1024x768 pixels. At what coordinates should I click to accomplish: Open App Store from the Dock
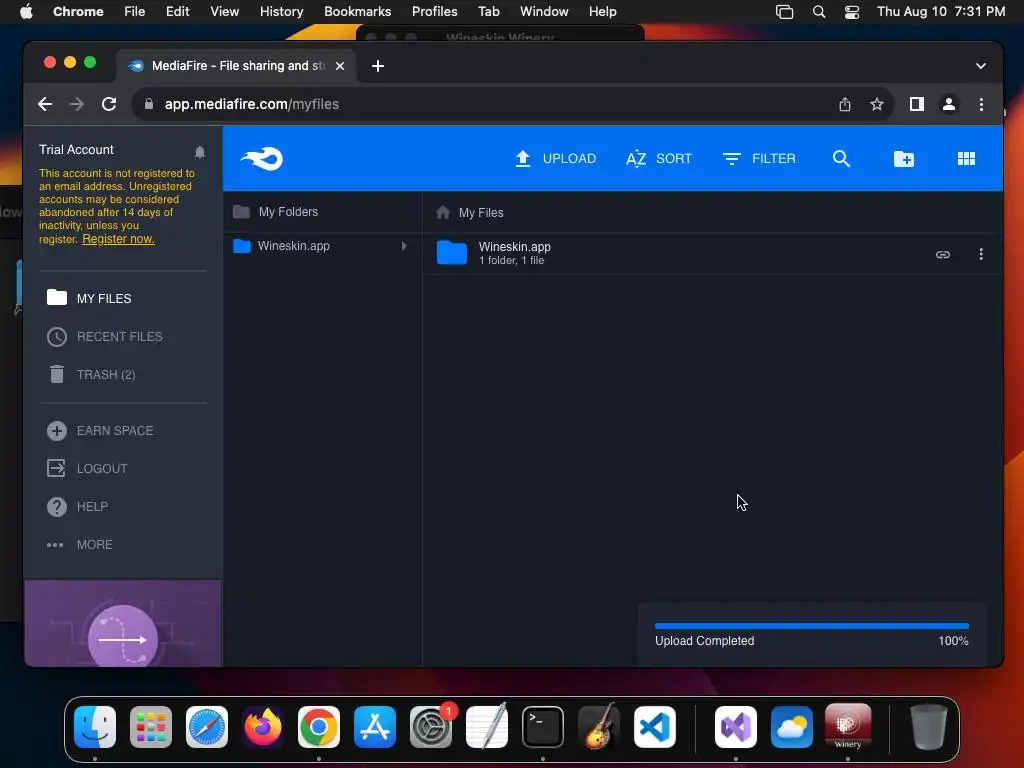375,727
